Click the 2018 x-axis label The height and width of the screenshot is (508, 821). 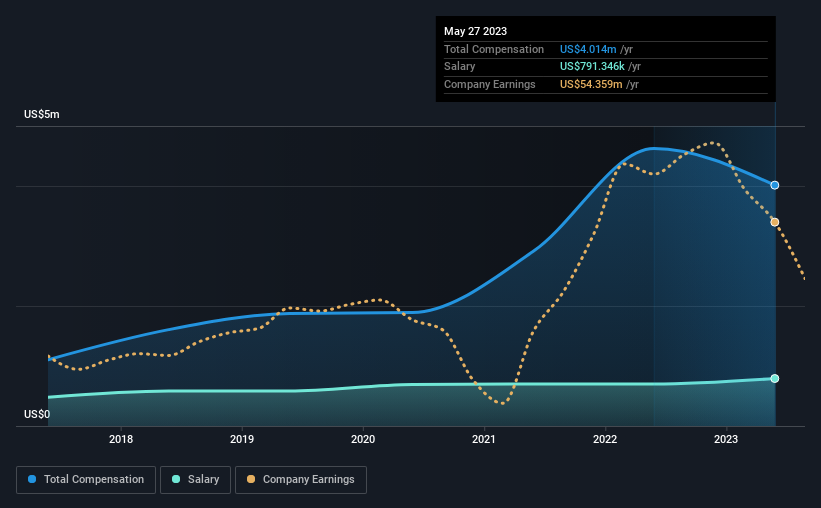(121, 439)
